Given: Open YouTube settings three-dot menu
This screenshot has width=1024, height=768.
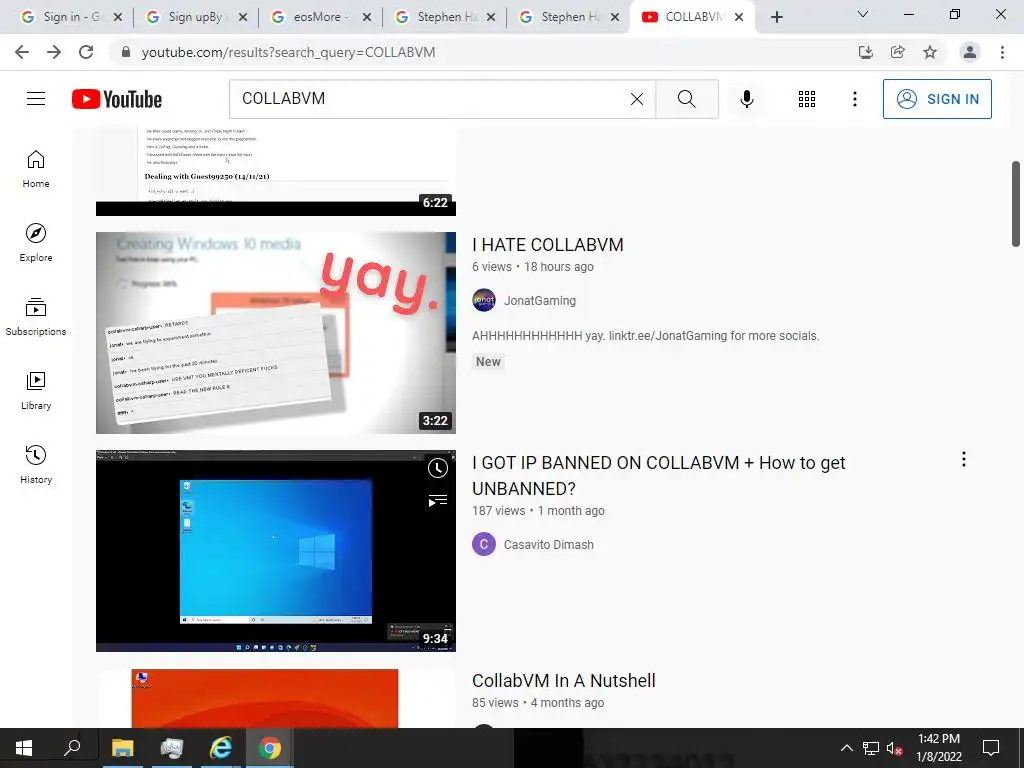Looking at the screenshot, I should coord(854,99).
